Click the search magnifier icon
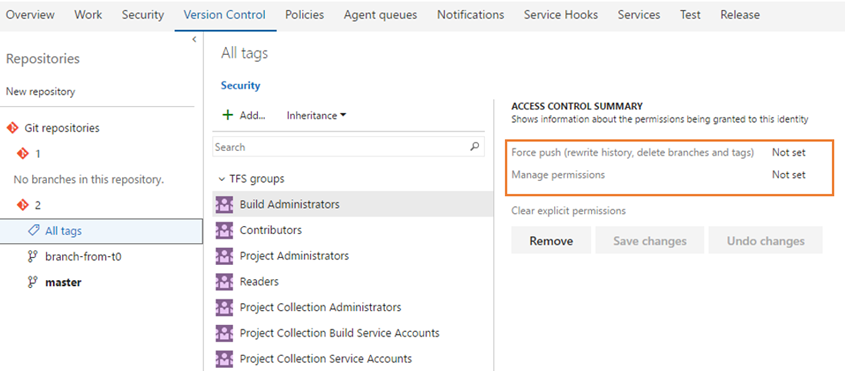 pos(475,147)
